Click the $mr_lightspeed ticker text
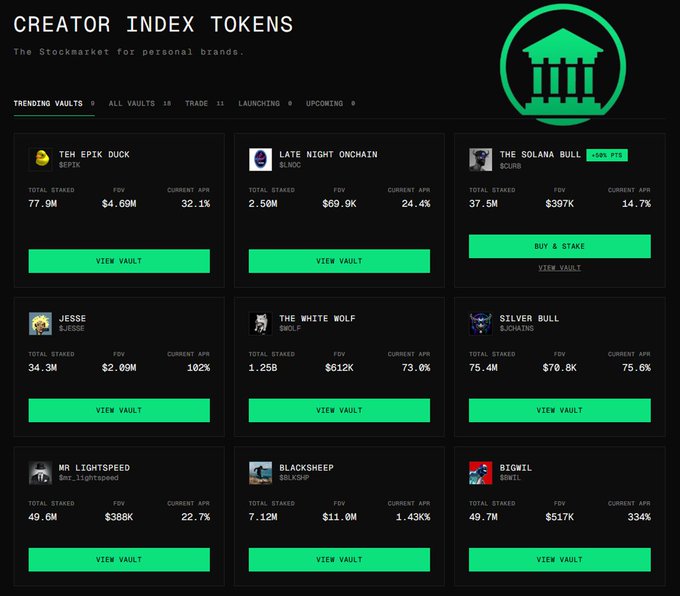Screen dimensions: 680x596 [x=88, y=478]
